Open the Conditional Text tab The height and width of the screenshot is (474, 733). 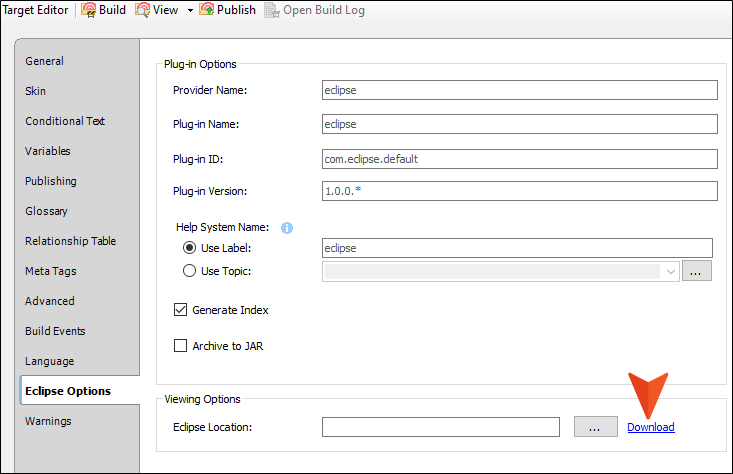(65, 121)
